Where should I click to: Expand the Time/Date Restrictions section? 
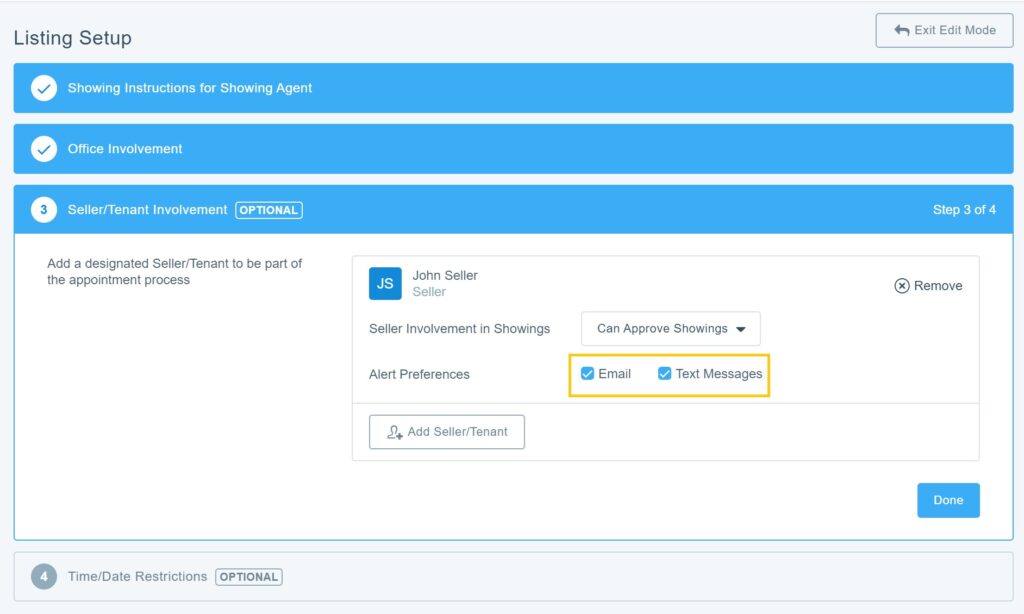click(137, 577)
